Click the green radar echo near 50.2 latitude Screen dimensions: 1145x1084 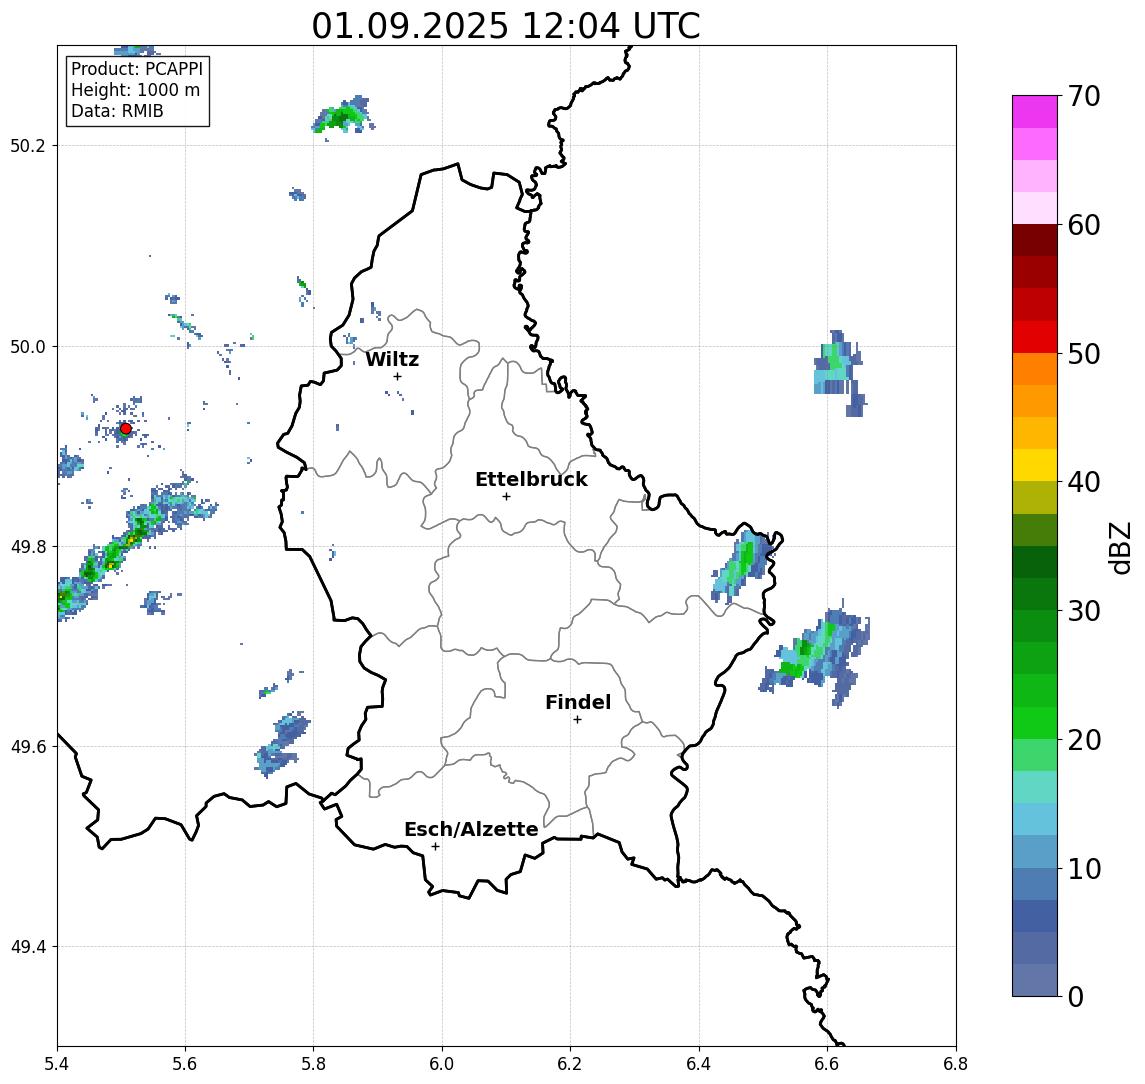[342, 115]
